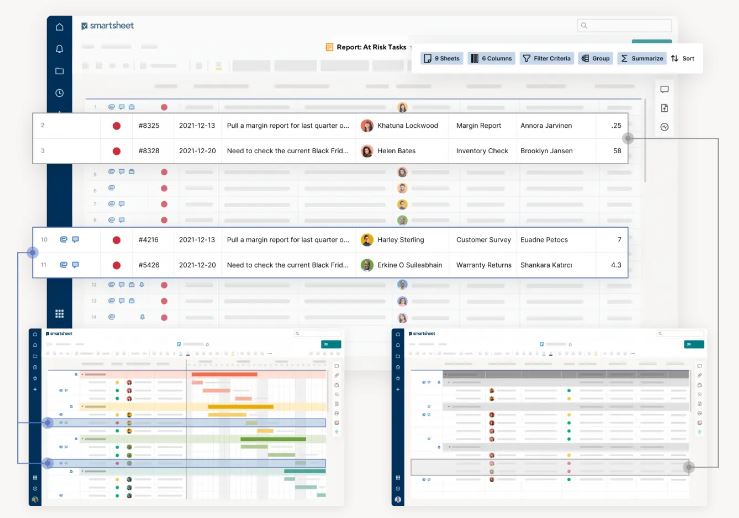Open the Sort options
The image size is (739, 518).
(683, 58)
